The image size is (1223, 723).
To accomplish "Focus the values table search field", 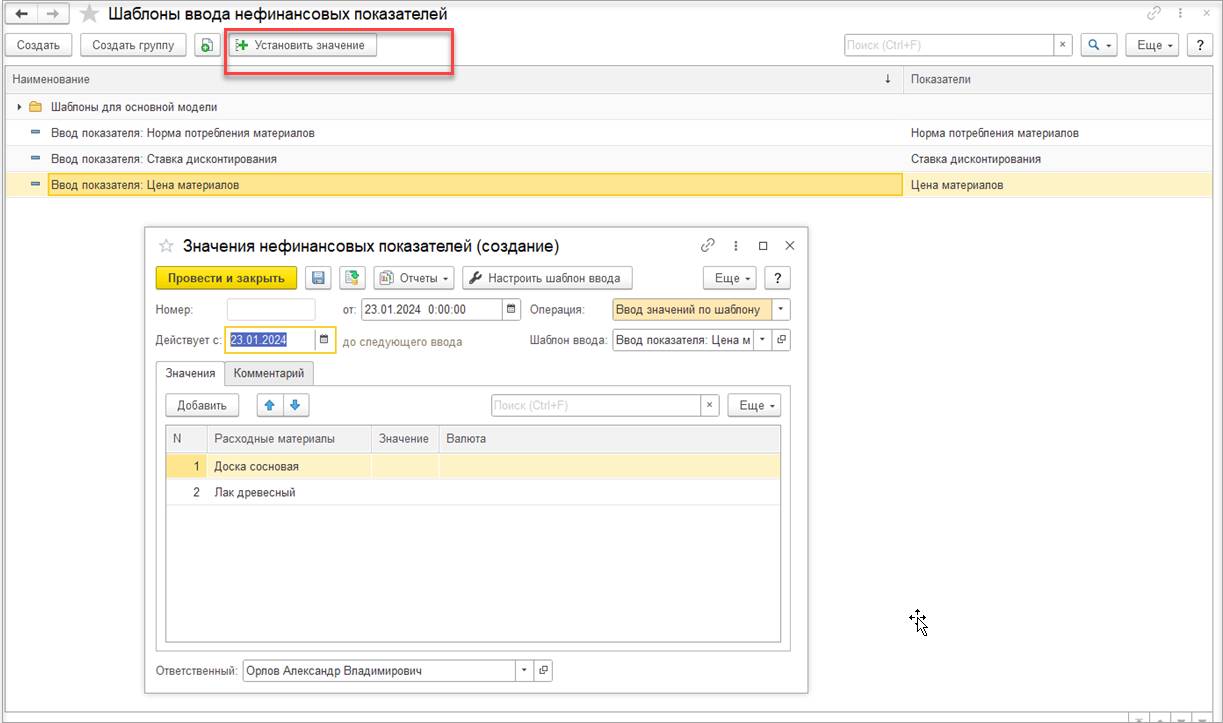I will point(595,405).
